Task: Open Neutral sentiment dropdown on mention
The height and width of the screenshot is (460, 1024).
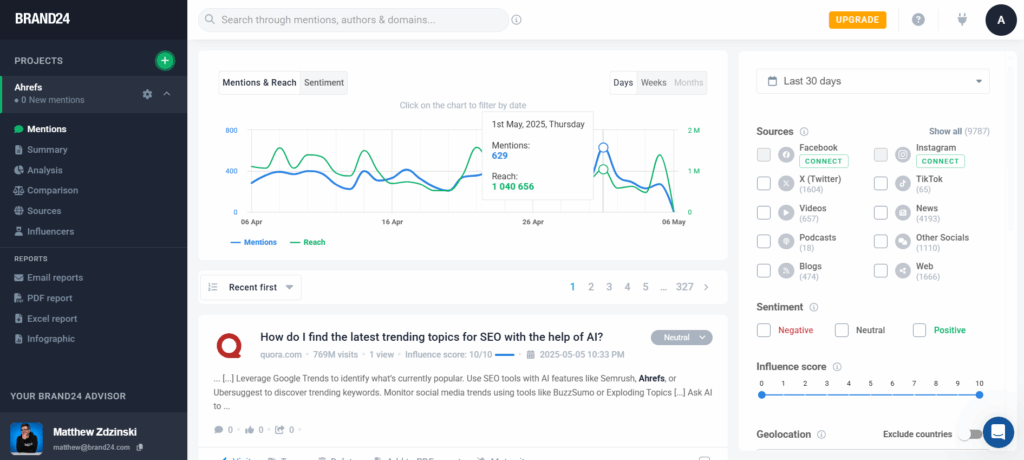Action: tap(681, 338)
